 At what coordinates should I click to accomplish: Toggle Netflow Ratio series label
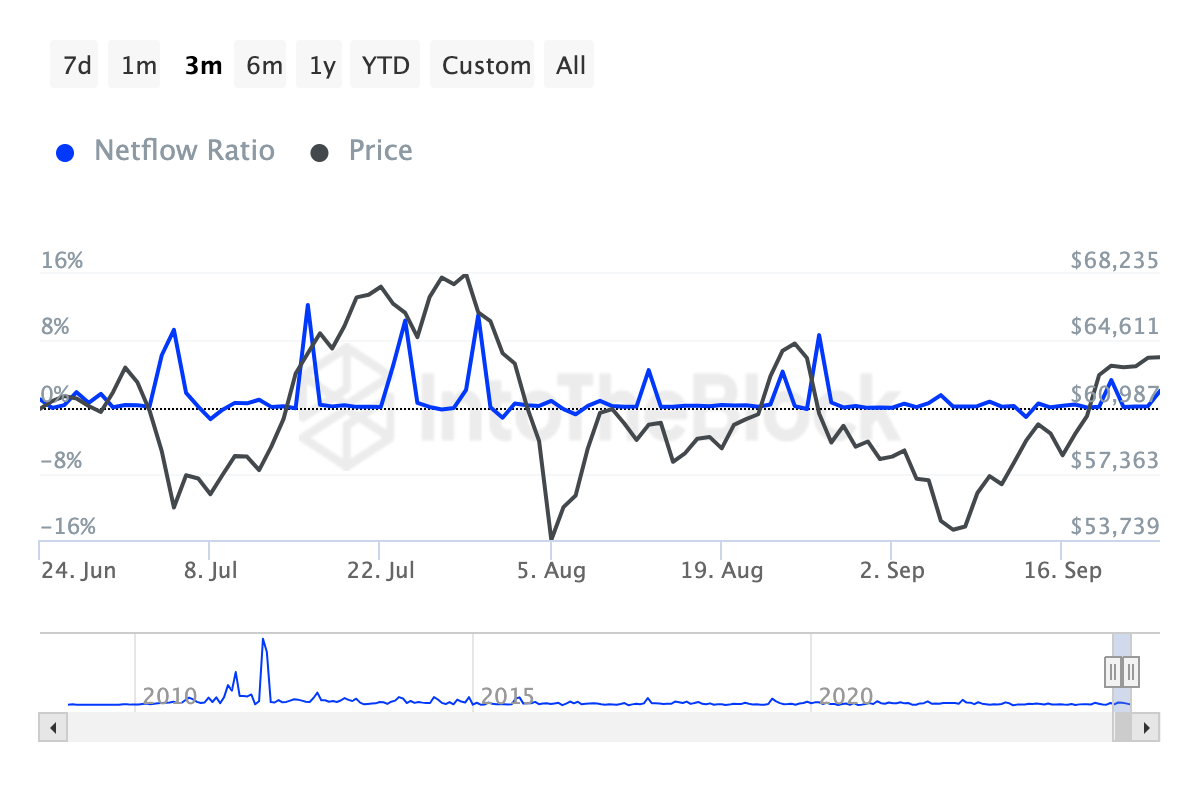click(184, 151)
